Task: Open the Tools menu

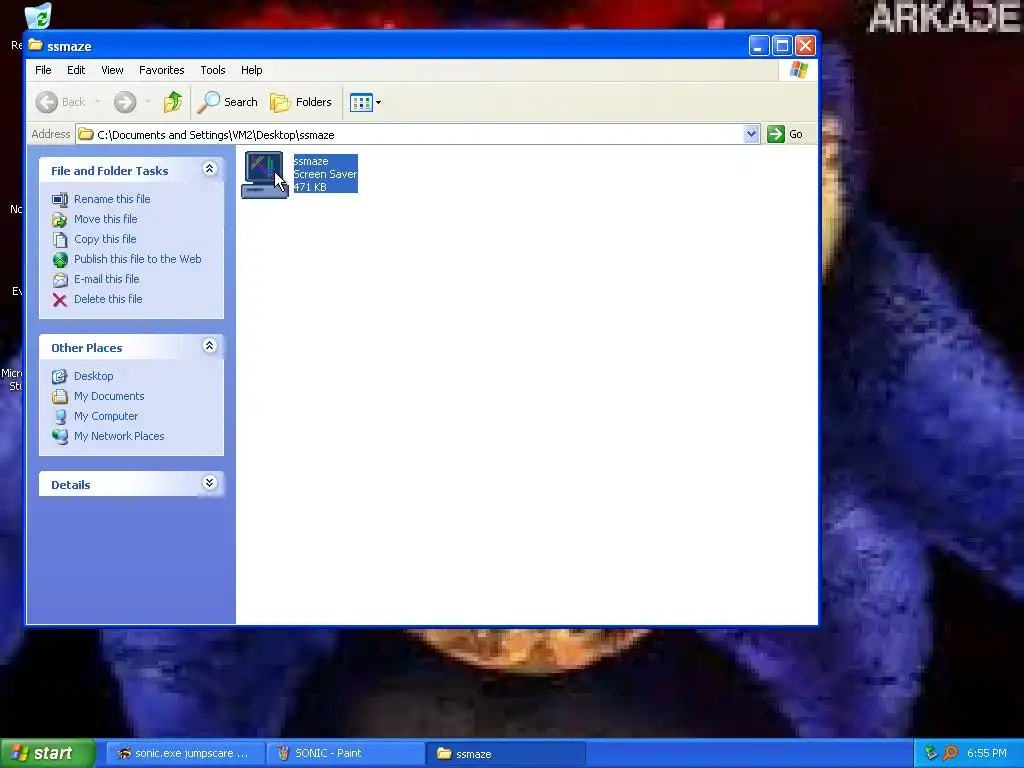Action: point(213,70)
